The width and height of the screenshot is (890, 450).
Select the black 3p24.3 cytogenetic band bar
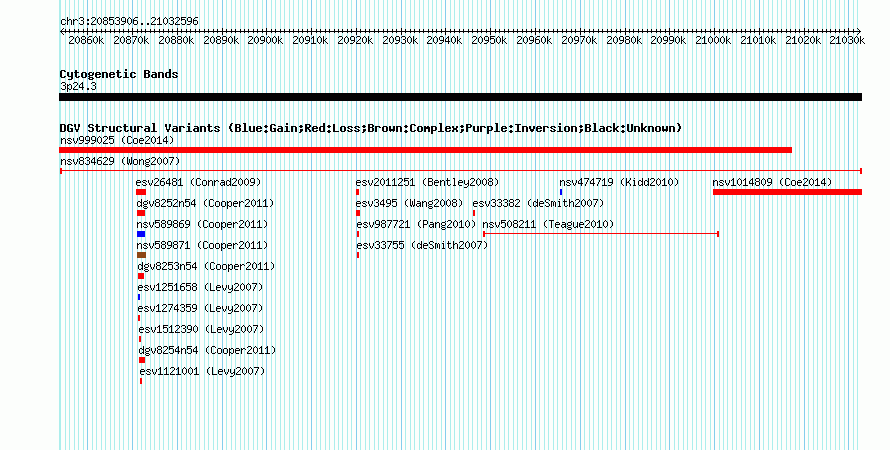pyautogui.click(x=460, y=97)
